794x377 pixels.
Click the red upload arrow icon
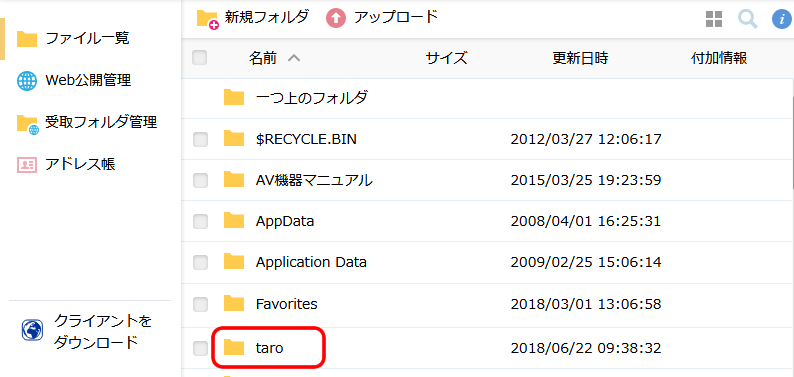coord(336,19)
